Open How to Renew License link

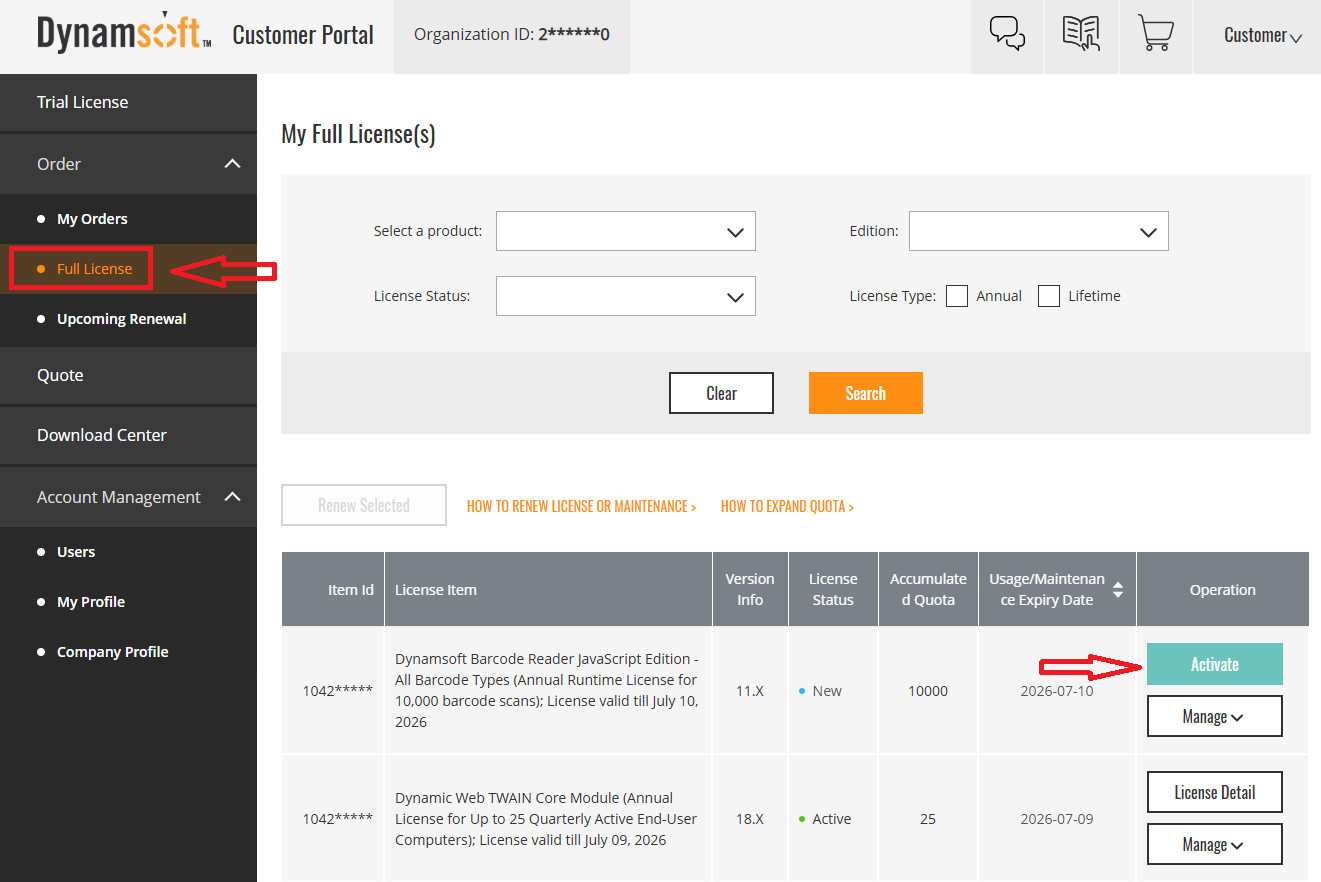[581, 506]
